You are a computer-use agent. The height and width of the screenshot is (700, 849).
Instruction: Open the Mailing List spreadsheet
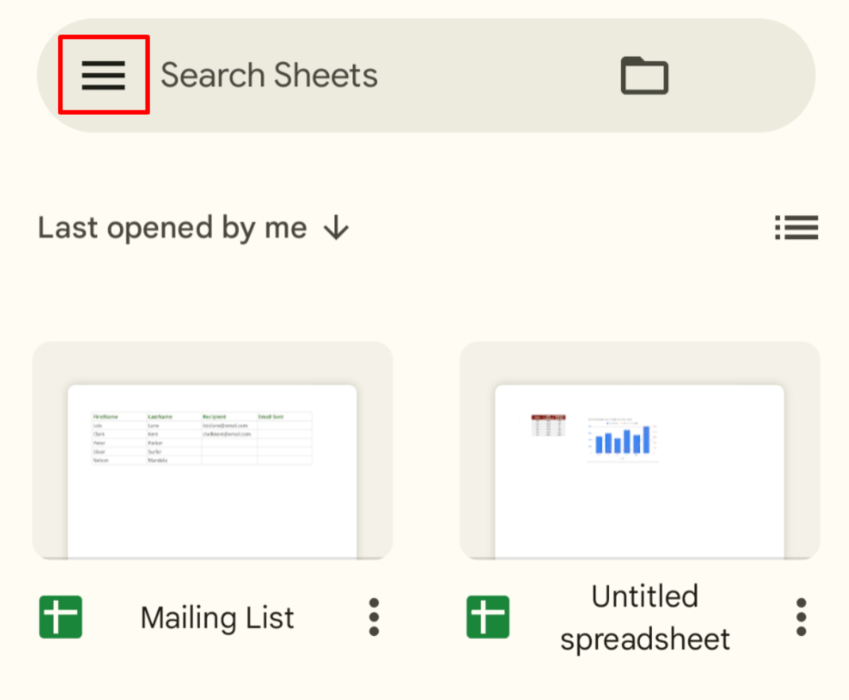point(212,449)
